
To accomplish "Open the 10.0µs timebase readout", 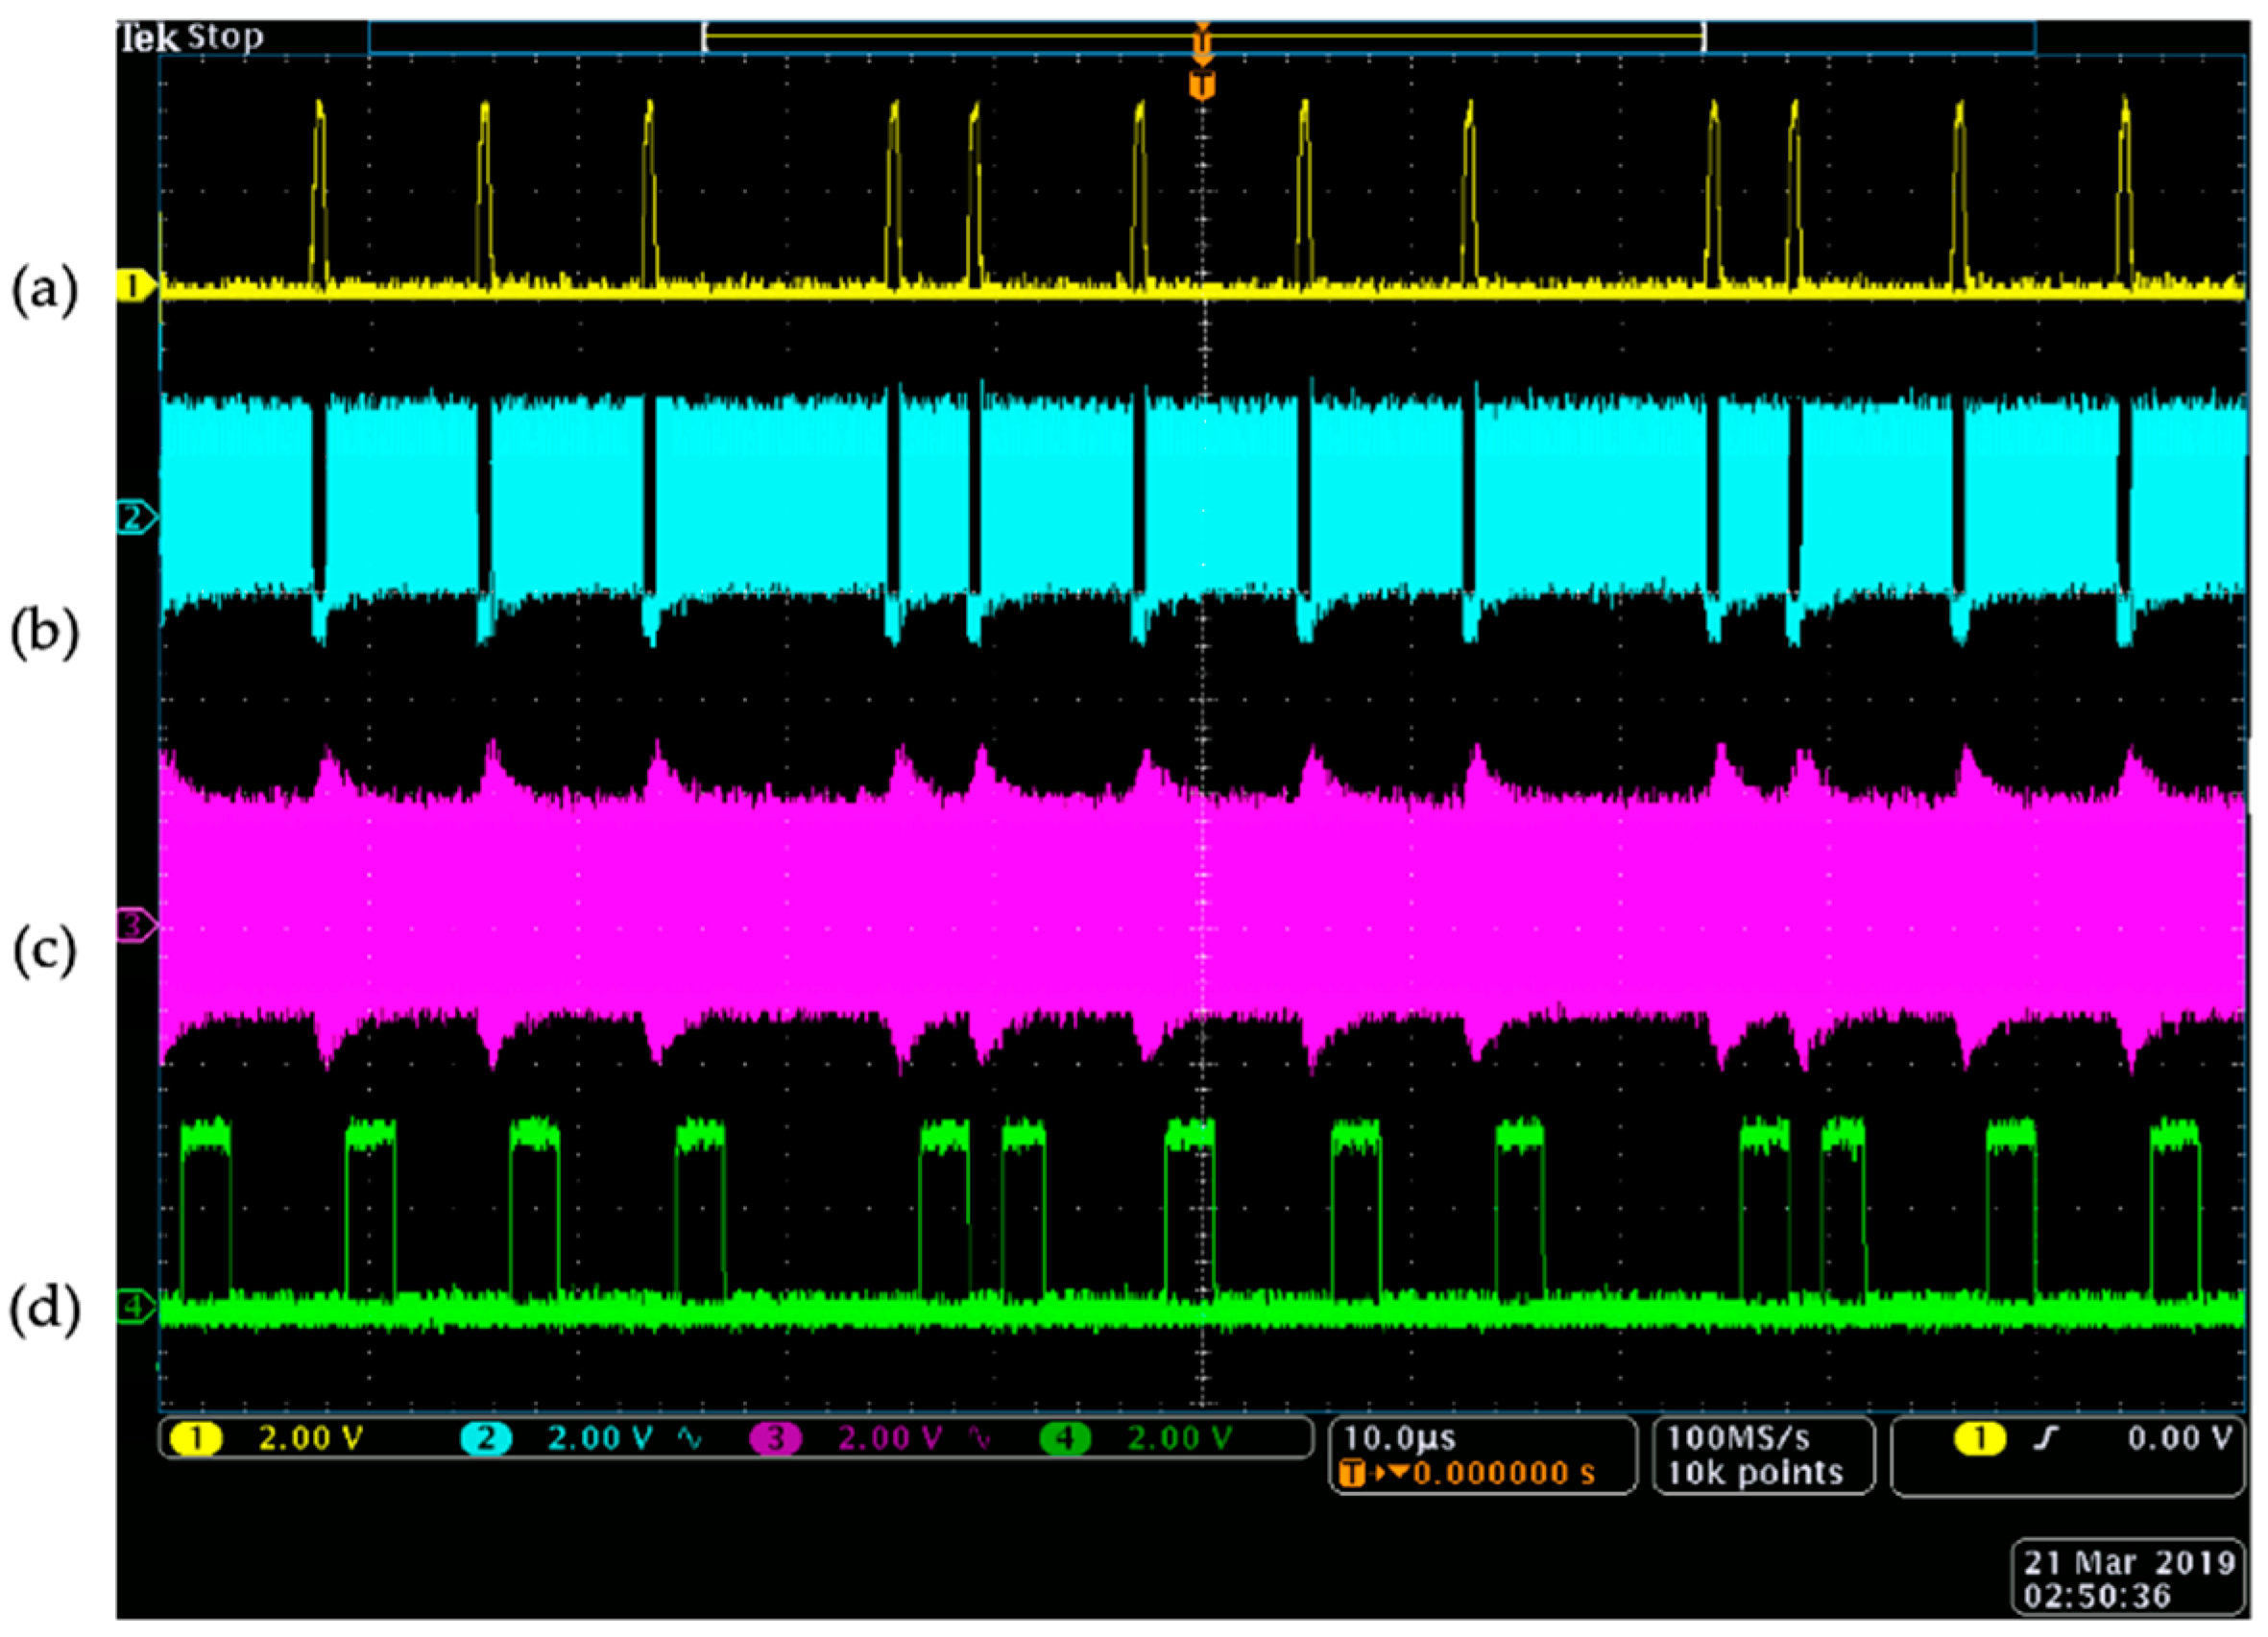I will [1400, 1438].
